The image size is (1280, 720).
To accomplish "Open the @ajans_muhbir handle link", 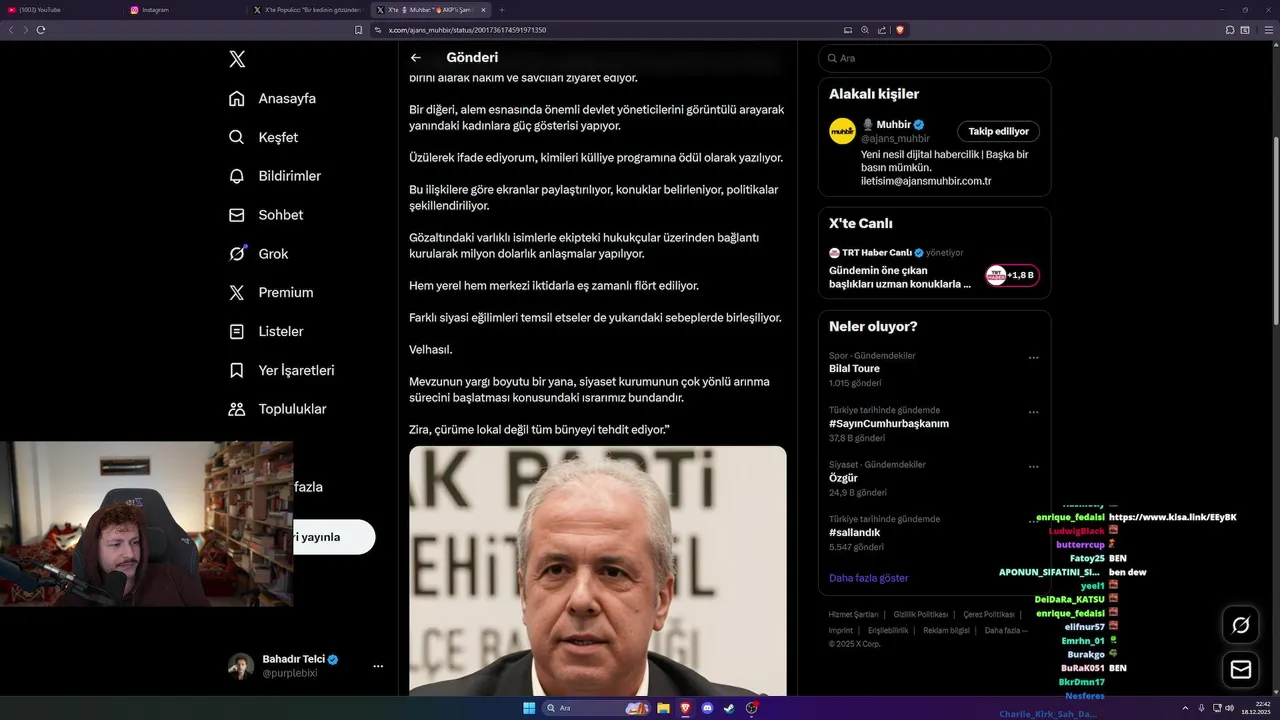I will click(895, 139).
